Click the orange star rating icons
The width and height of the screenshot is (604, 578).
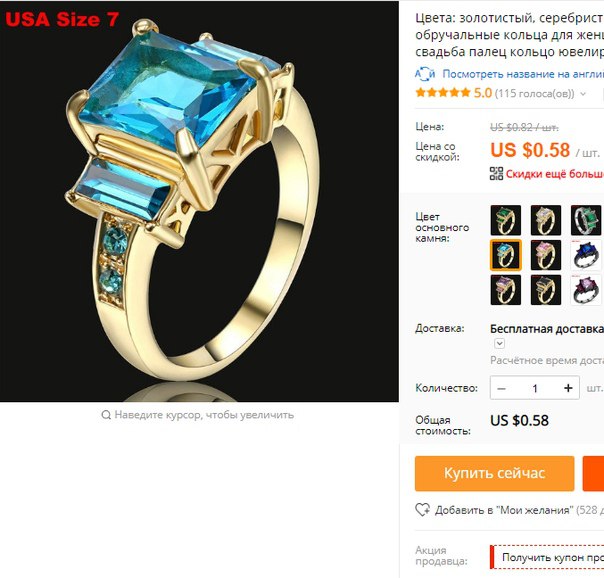(x=443, y=93)
